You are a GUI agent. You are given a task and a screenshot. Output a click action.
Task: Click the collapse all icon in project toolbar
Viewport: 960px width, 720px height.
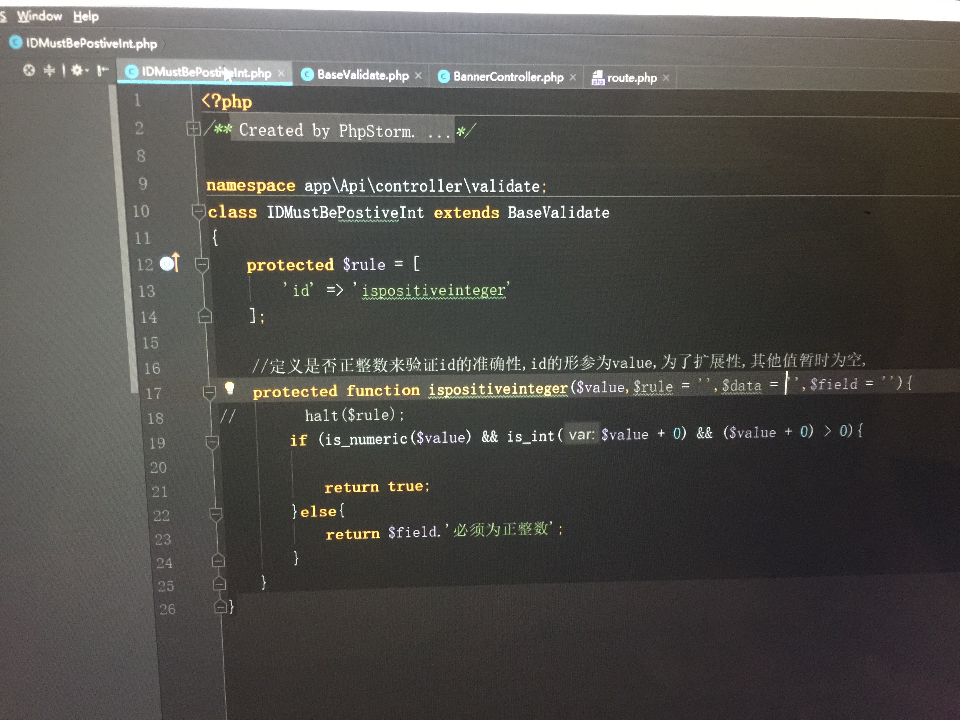pos(50,70)
